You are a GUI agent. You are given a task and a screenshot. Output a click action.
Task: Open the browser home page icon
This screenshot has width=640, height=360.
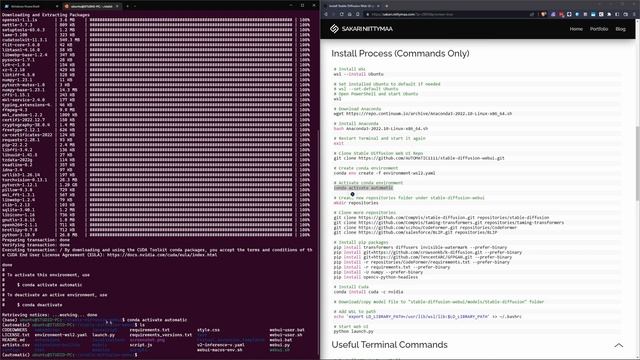pyautogui.click(x=350, y=14)
